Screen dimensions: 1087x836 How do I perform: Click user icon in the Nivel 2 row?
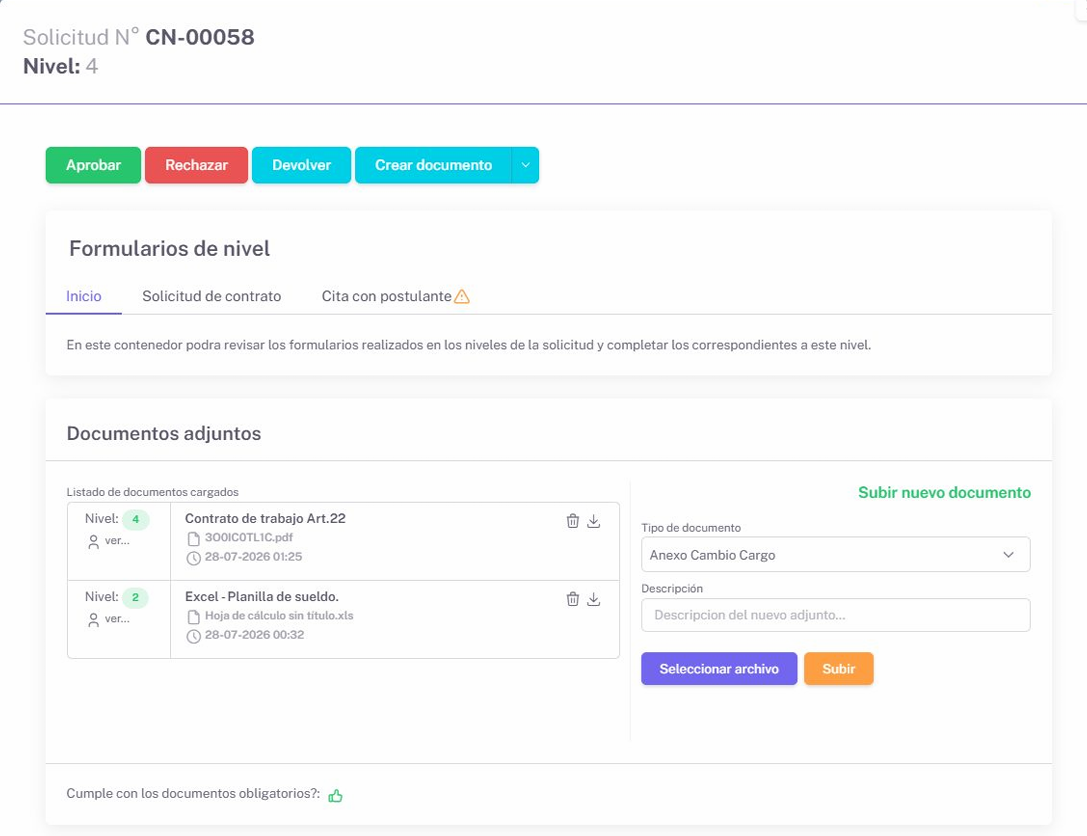[94, 620]
